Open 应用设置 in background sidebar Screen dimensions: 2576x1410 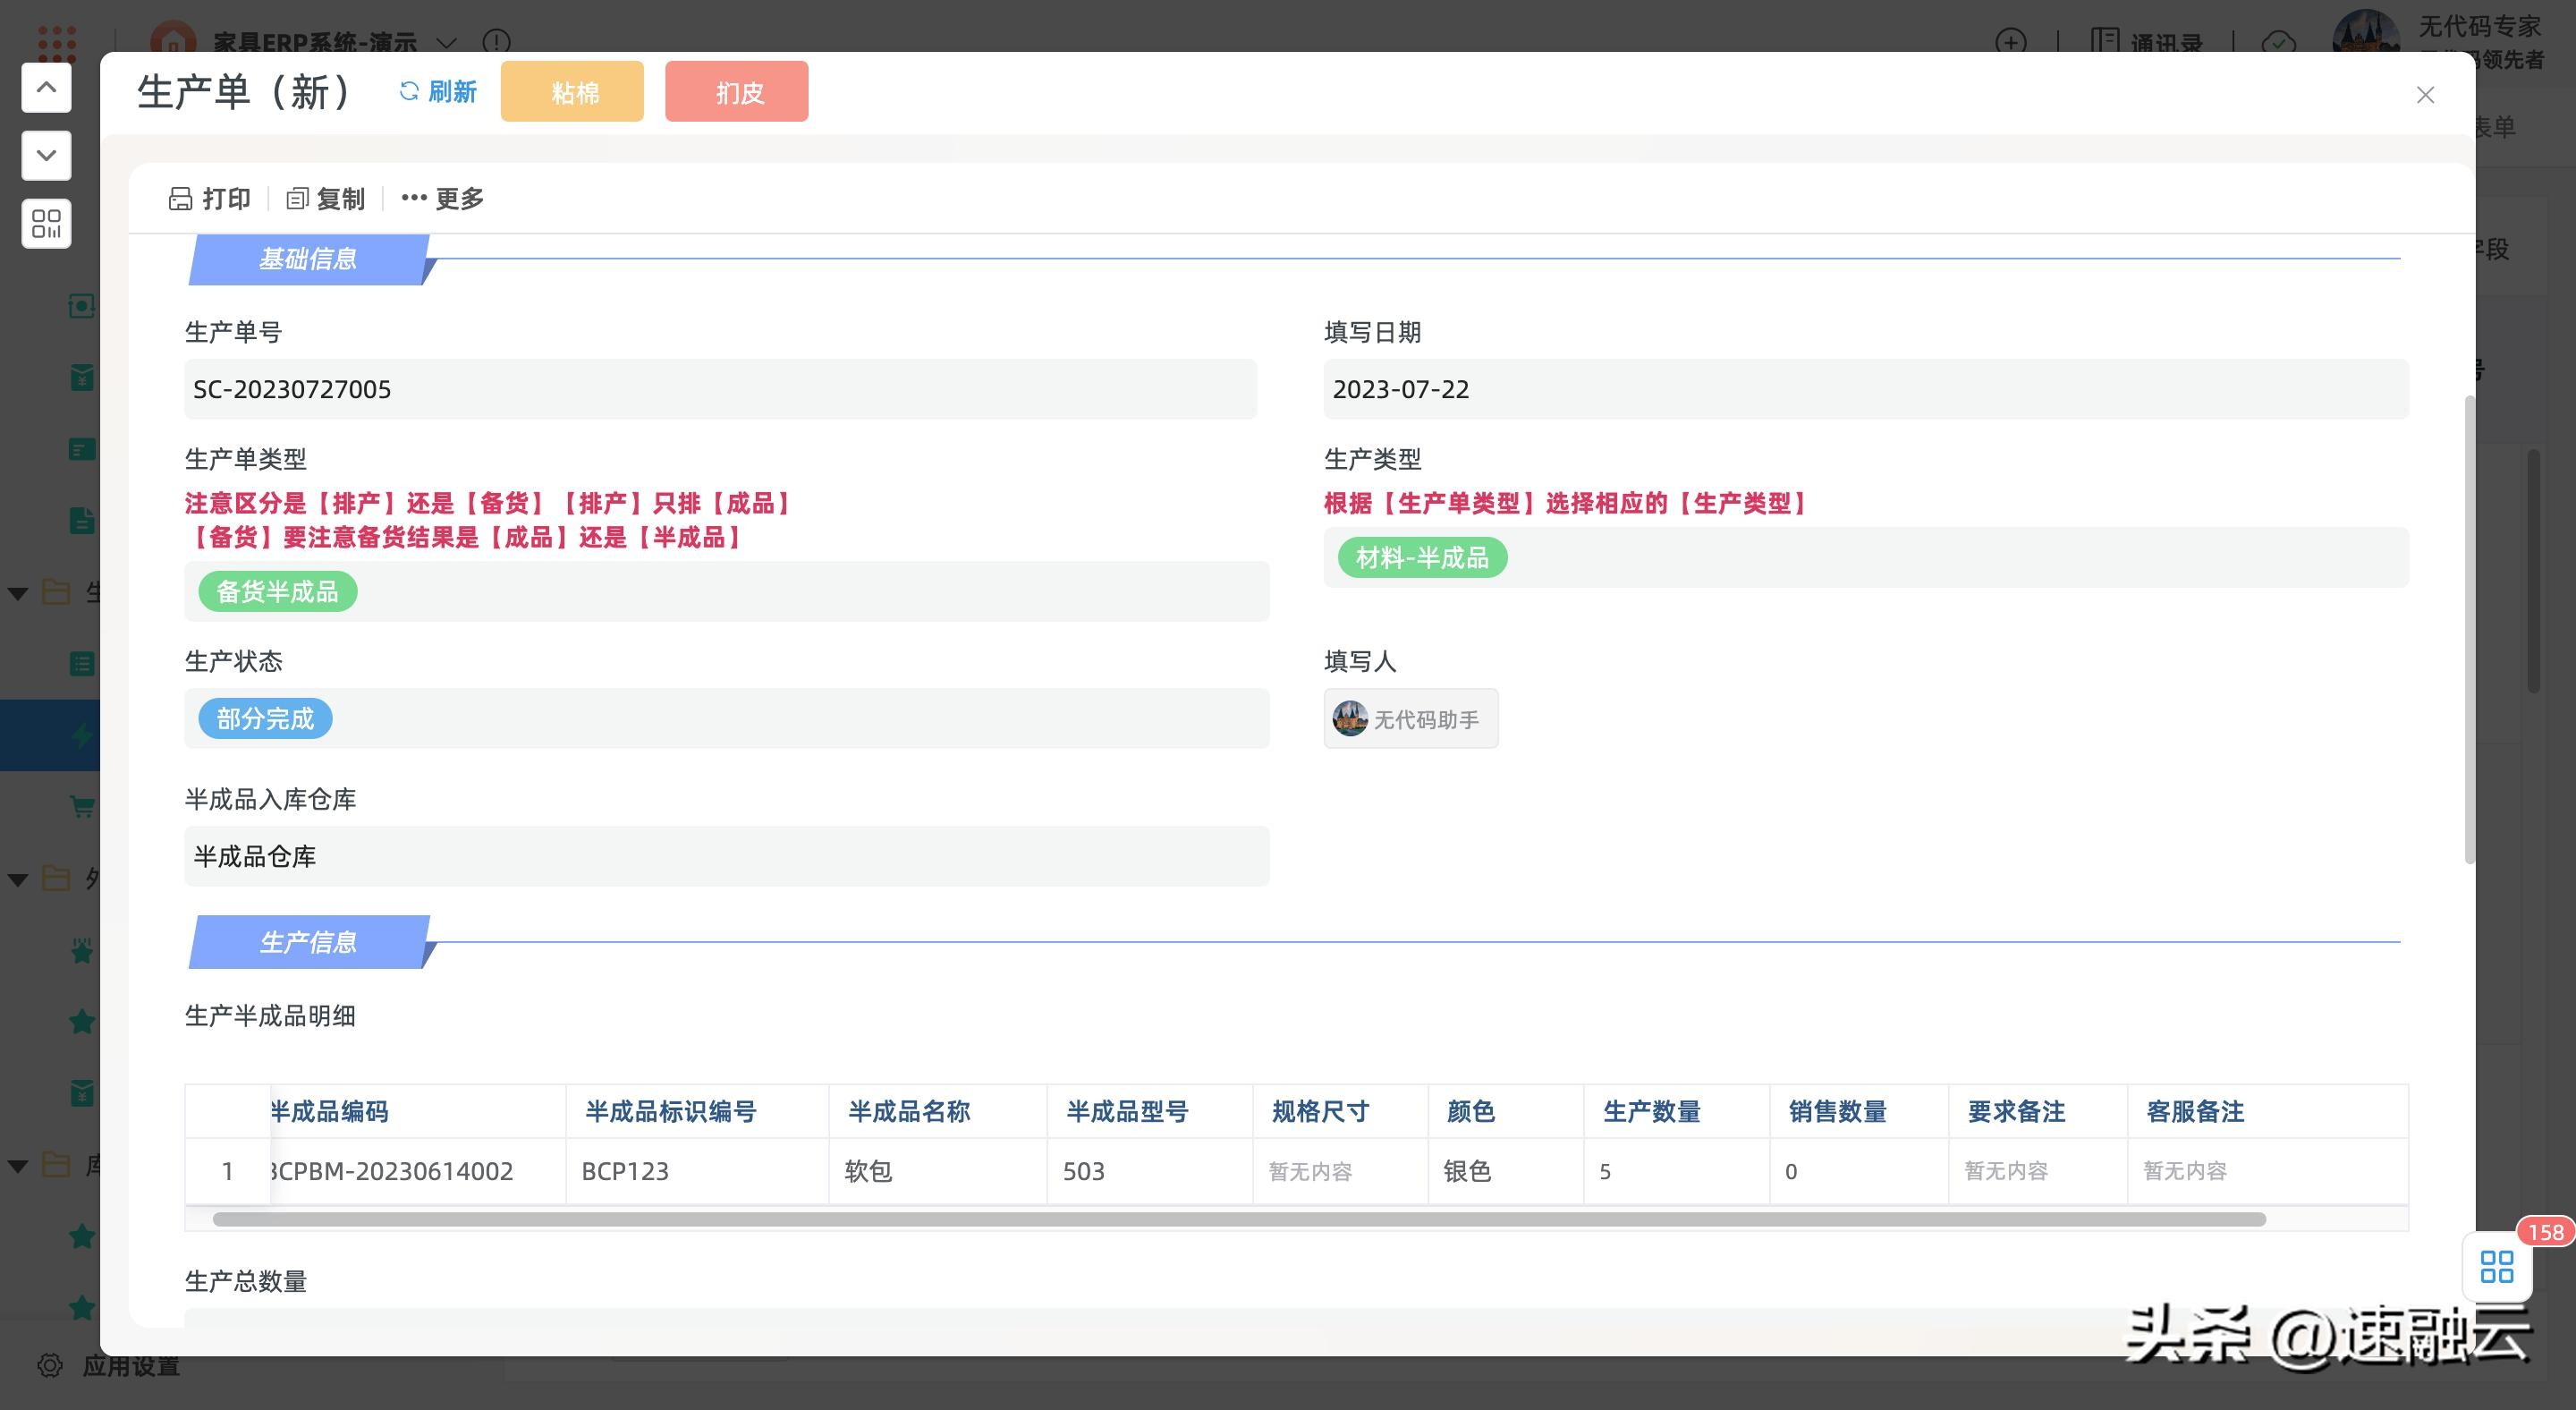pyautogui.click(x=131, y=1365)
